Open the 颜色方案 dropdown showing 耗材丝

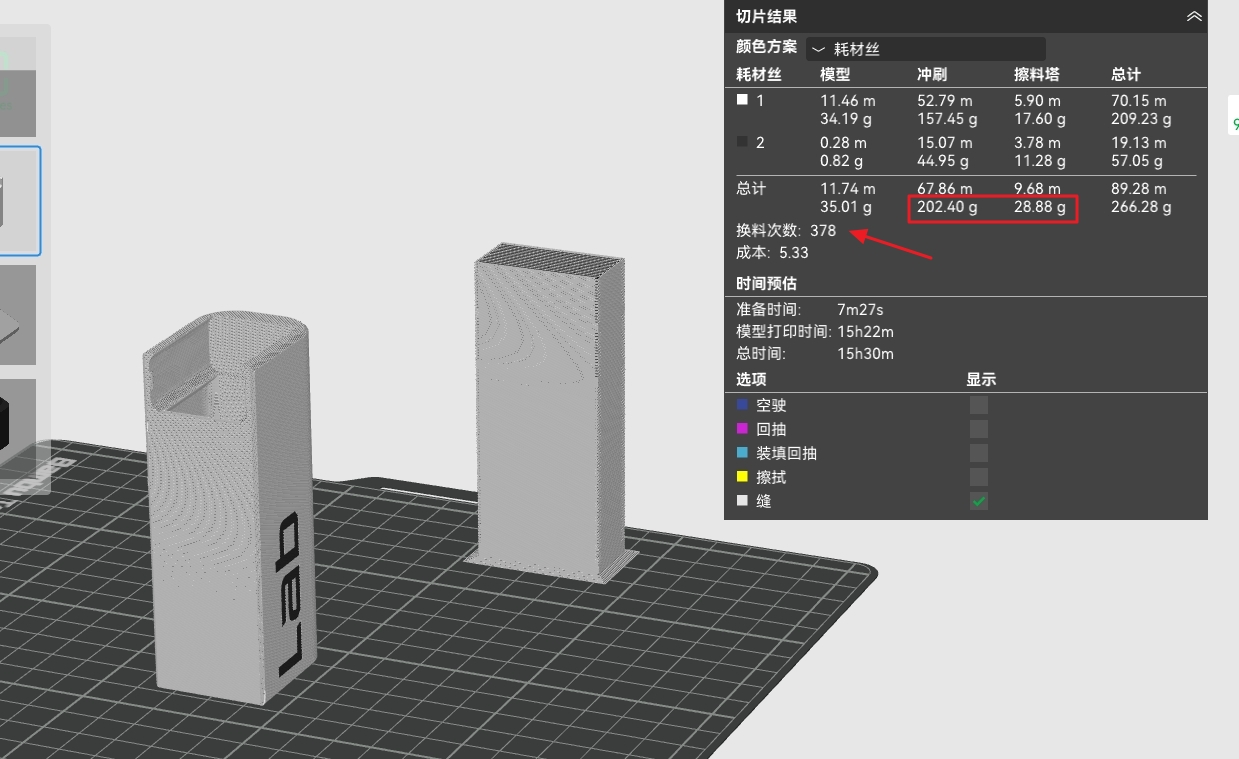click(x=926, y=48)
